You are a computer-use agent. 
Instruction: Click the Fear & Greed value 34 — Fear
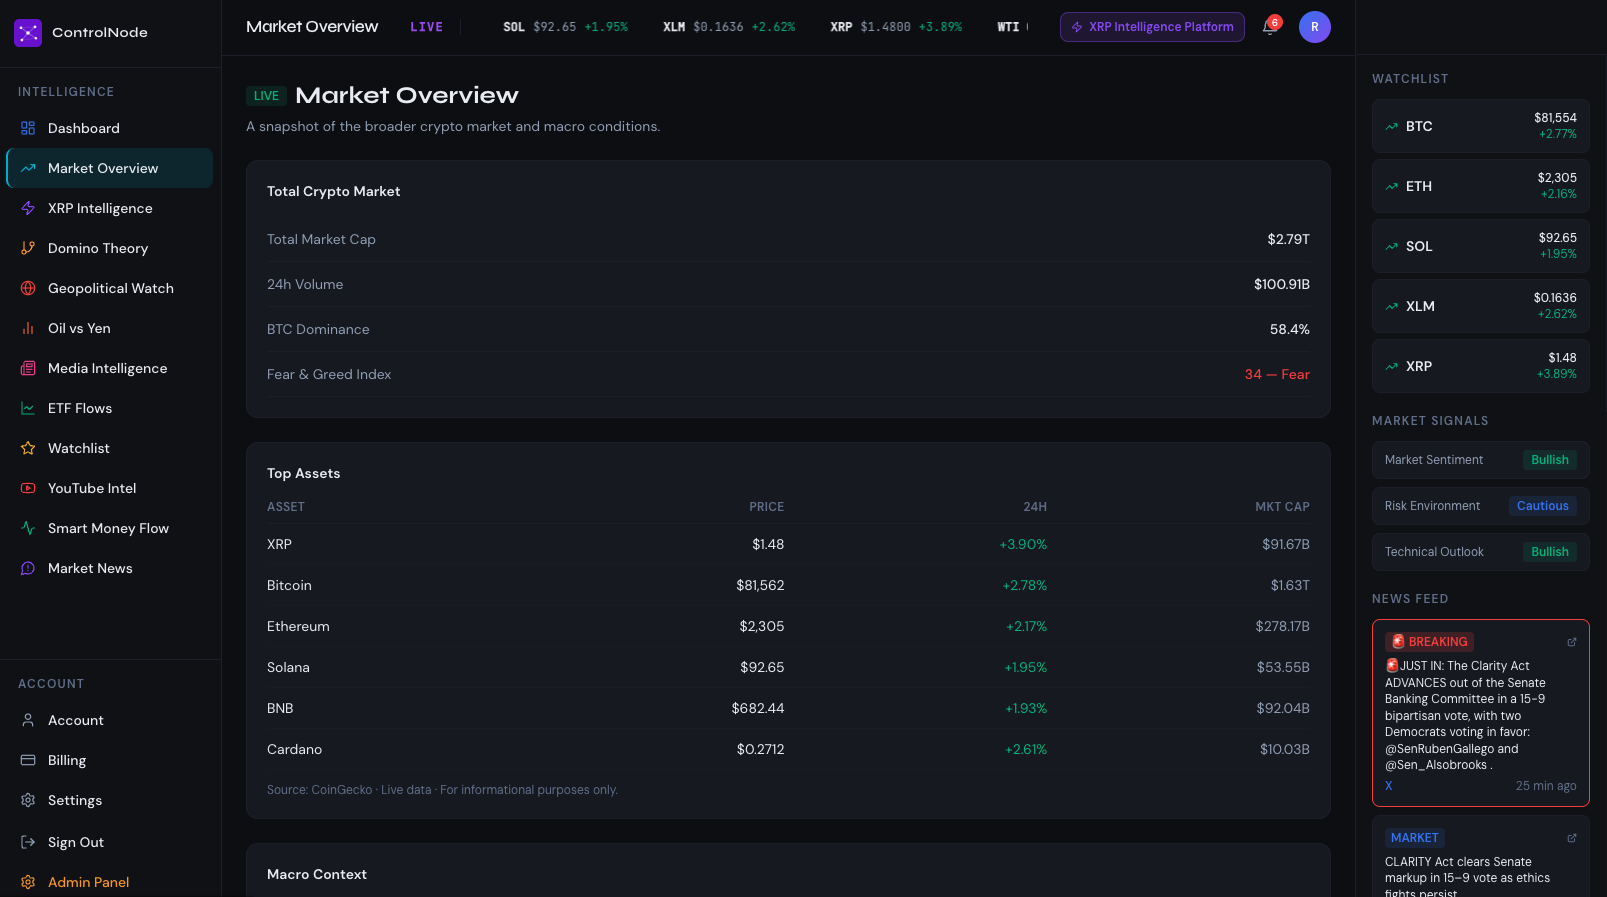coord(1277,374)
